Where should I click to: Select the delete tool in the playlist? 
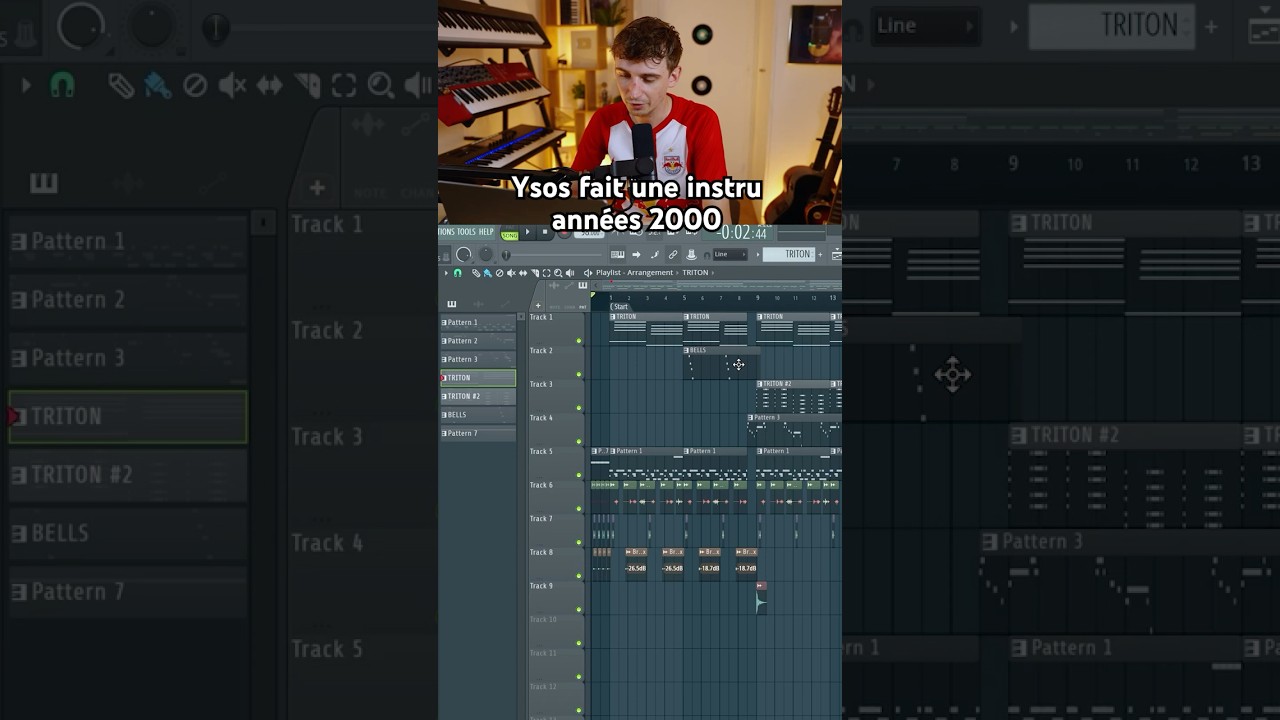[x=500, y=273]
